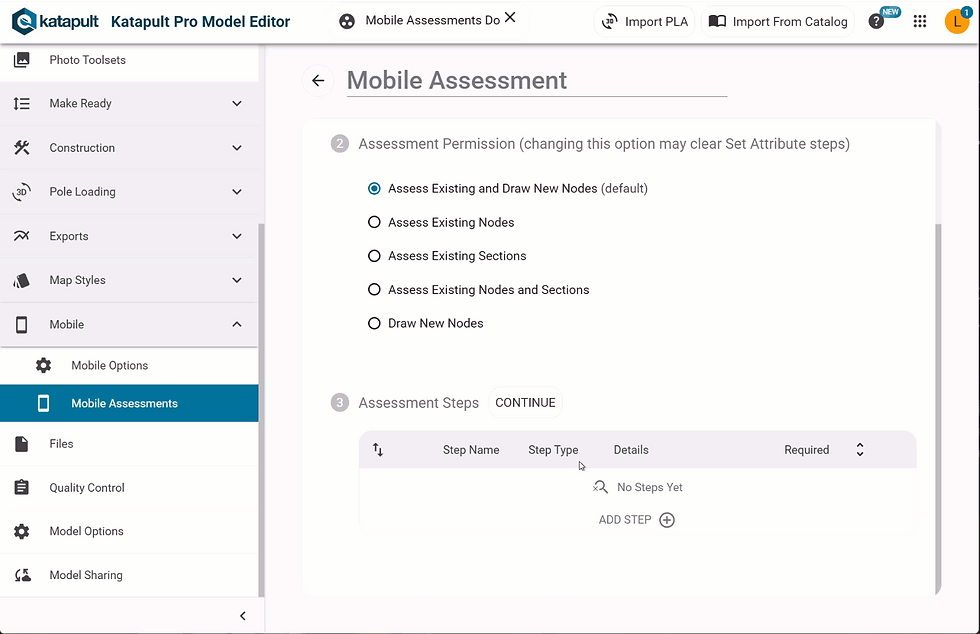Click the Step Name column header
Viewport: 980px width, 634px height.
471,450
